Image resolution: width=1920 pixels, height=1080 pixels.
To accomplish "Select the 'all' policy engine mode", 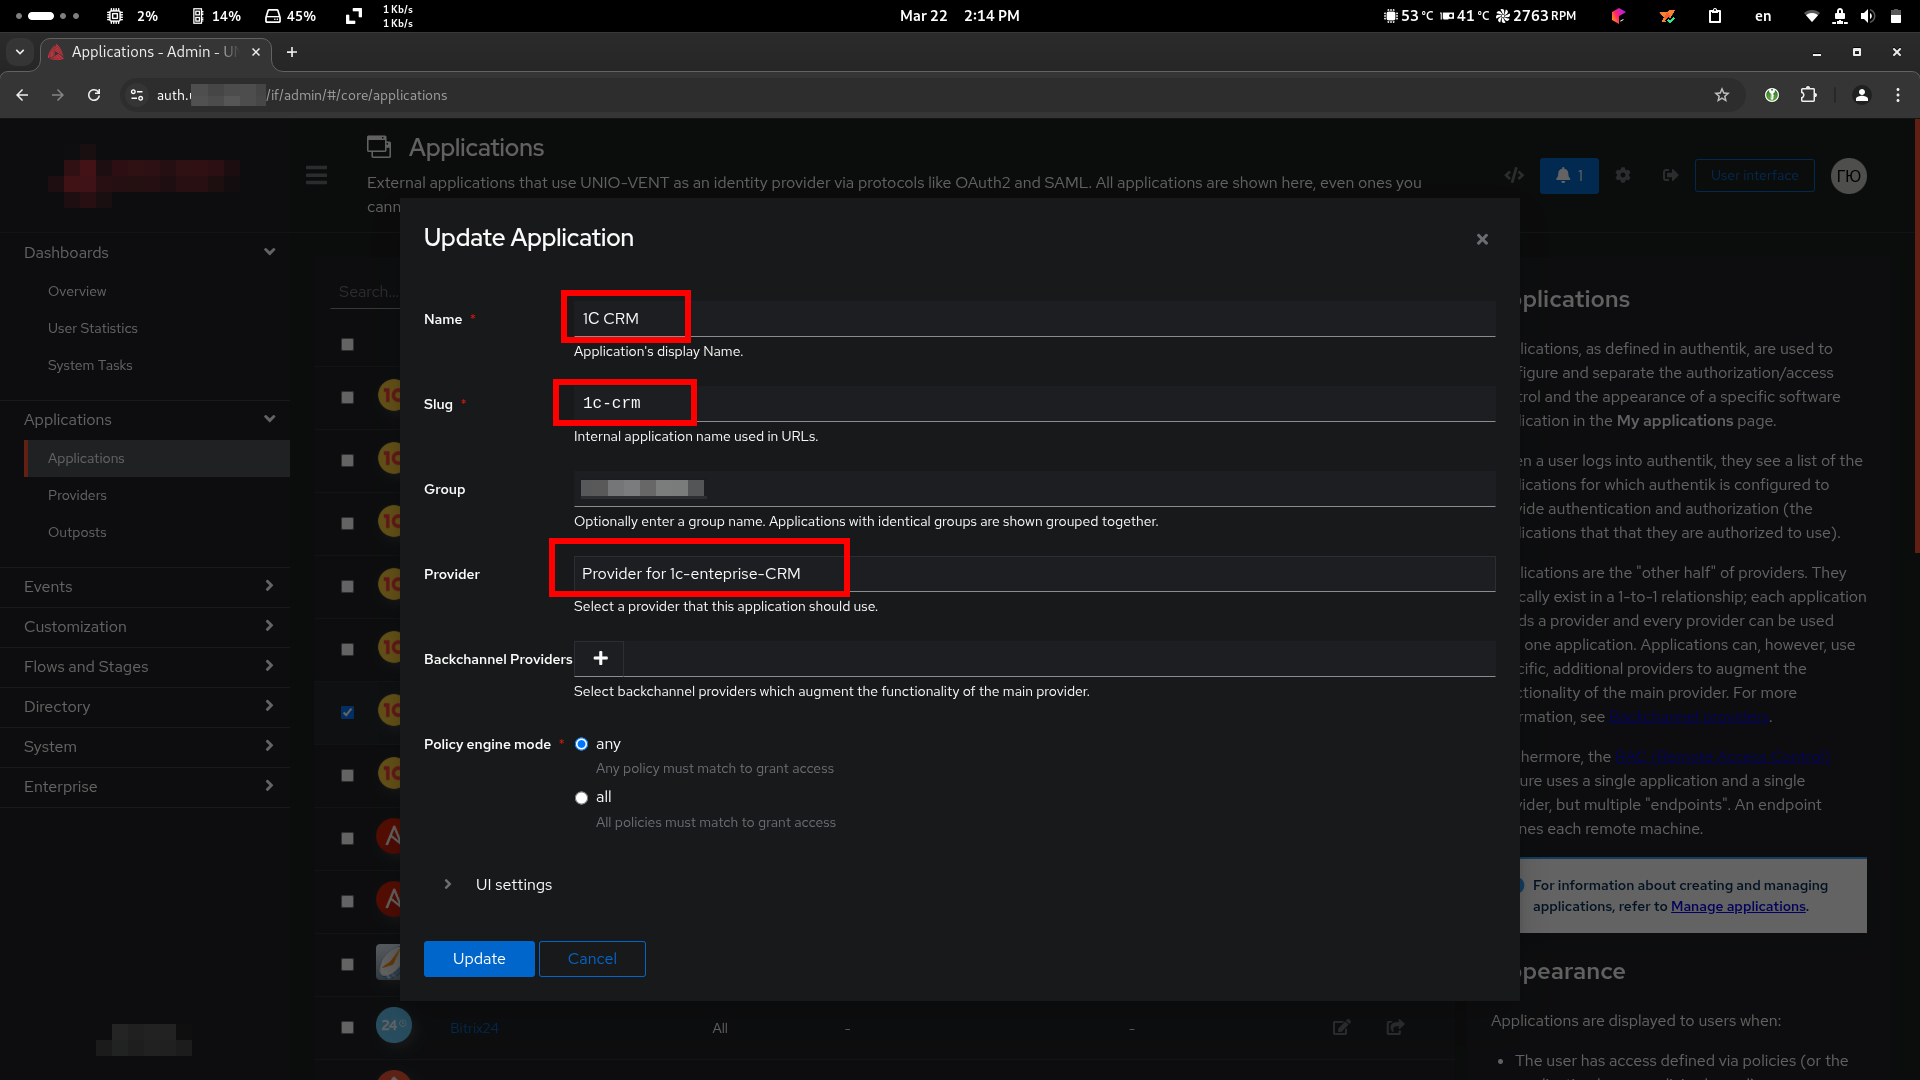I will [x=581, y=798].
